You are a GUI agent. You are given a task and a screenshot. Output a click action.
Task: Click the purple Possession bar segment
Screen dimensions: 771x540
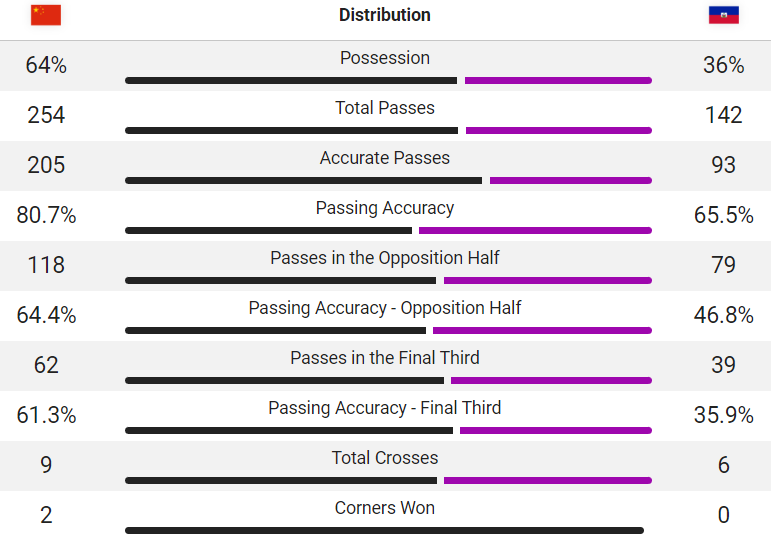(x=558, y=81)
